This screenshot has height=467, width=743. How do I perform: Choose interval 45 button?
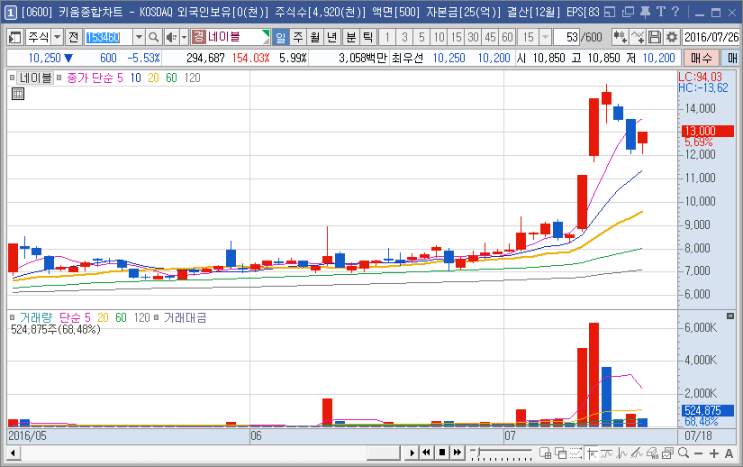(490, 37)
